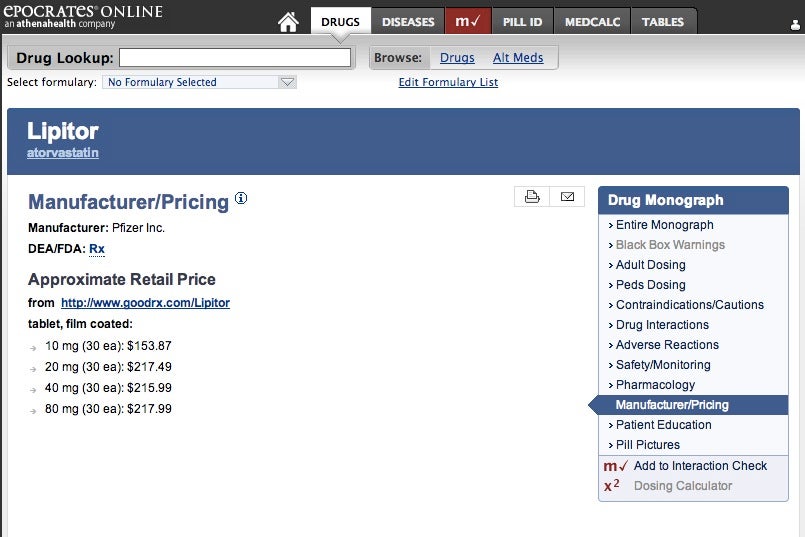Open the goodrx.com/Lipitor link

tap(145, 302)
